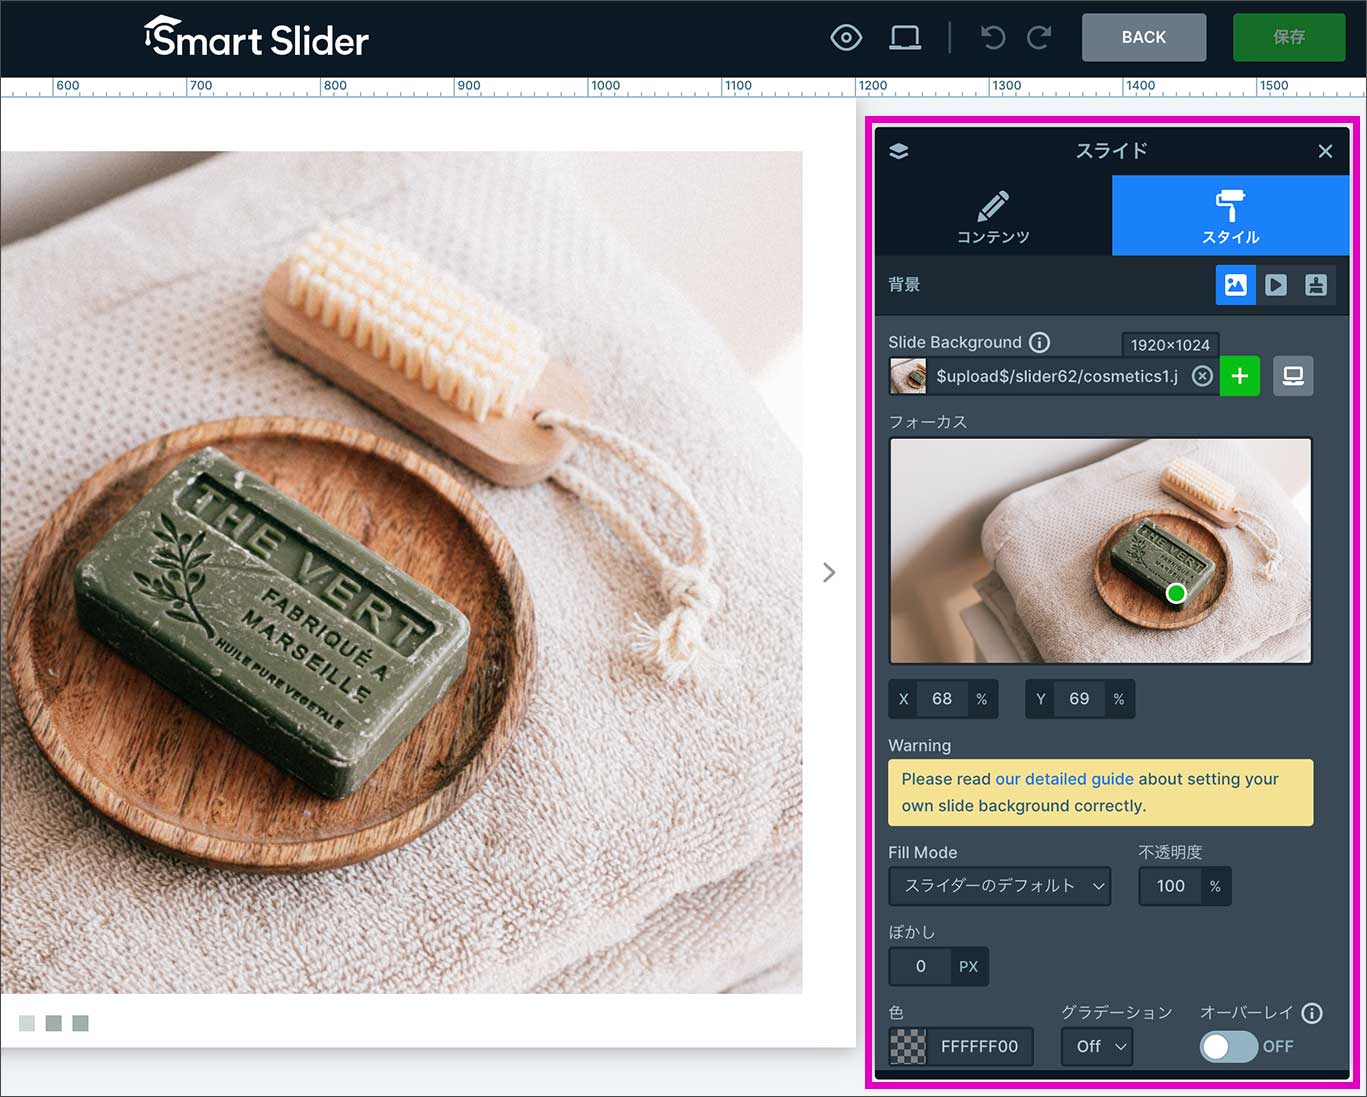This screenshot has height=1097, width=1367.
Task: Click the focus X percentage field
Action: [941, 699]
